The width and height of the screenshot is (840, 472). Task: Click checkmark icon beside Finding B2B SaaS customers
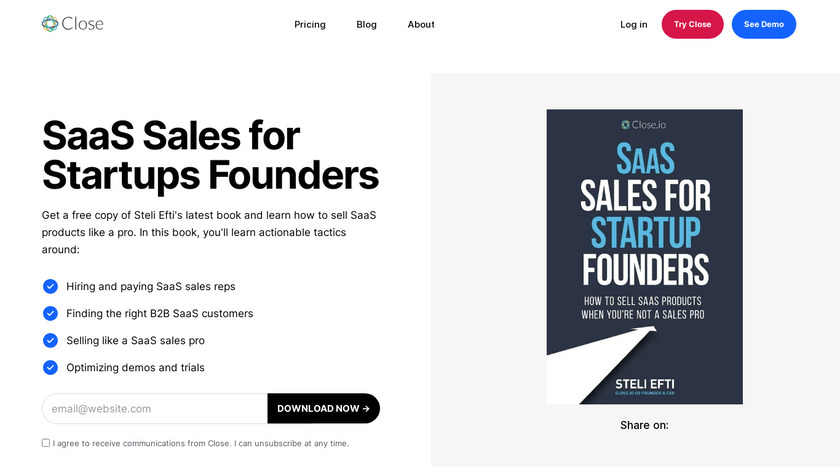pyautogui.click(x=50, y=313)
